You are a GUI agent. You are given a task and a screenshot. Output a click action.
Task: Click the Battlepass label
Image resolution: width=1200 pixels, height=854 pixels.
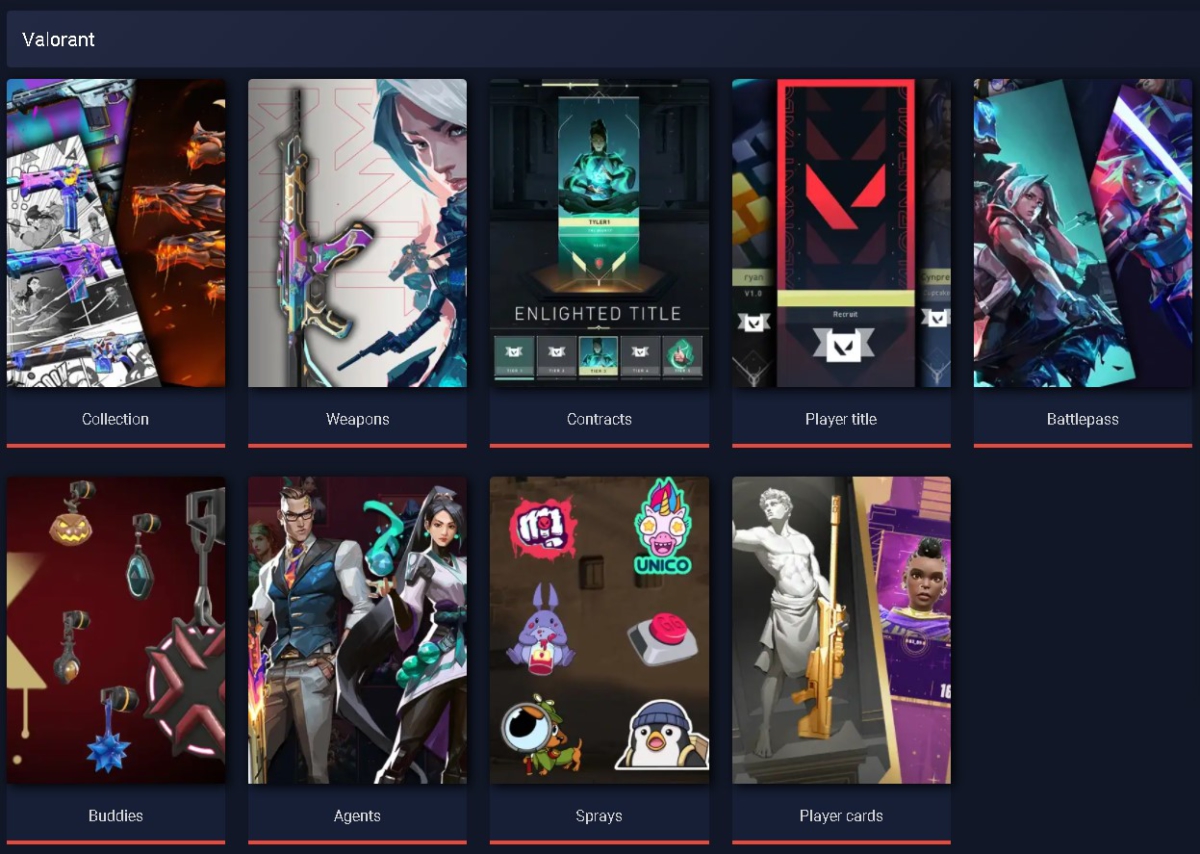[x=1083, y=419]
